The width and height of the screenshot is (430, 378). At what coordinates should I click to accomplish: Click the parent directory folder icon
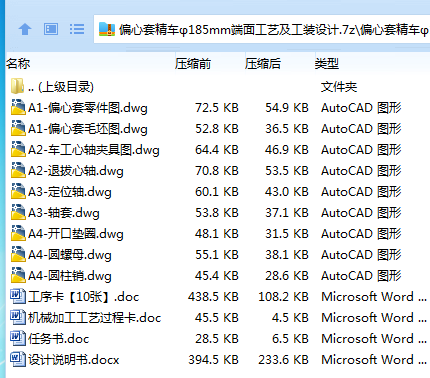coord(17,86)
